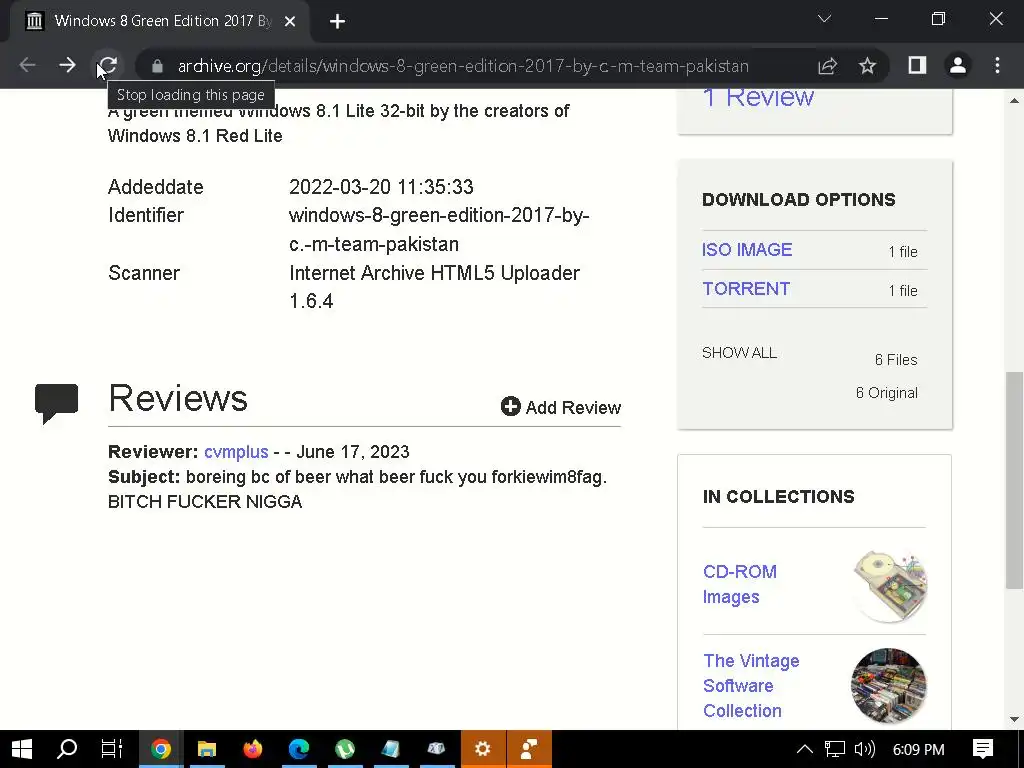The height and width of the screenshot is (768, 1024).
Task: Click the Add Review plus icon
Action: point(511,406)
